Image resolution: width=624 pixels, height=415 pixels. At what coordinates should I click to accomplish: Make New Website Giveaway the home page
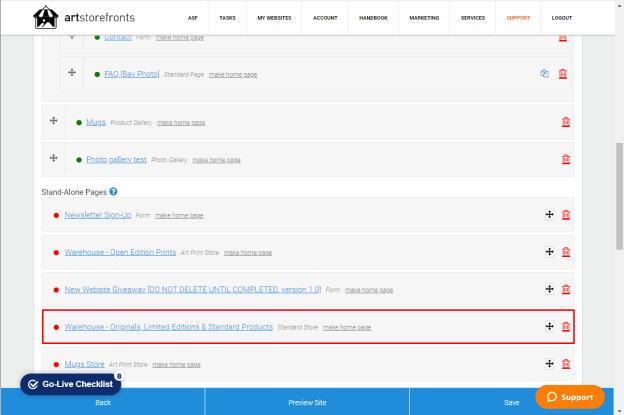point(369,290)
